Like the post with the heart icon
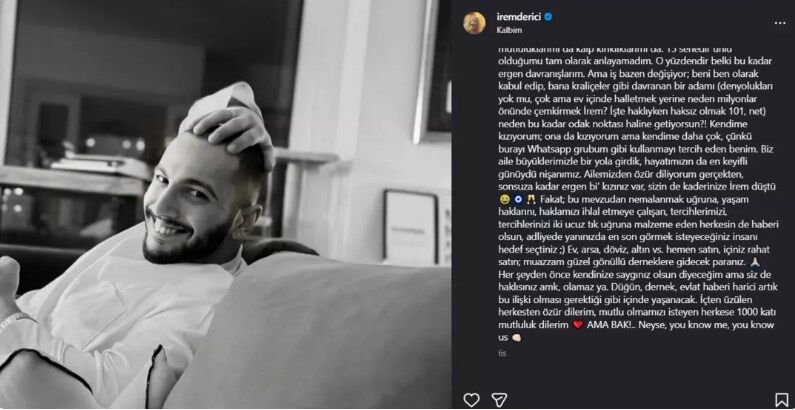This screenshot has width=795, height=410. click(471, 399)
